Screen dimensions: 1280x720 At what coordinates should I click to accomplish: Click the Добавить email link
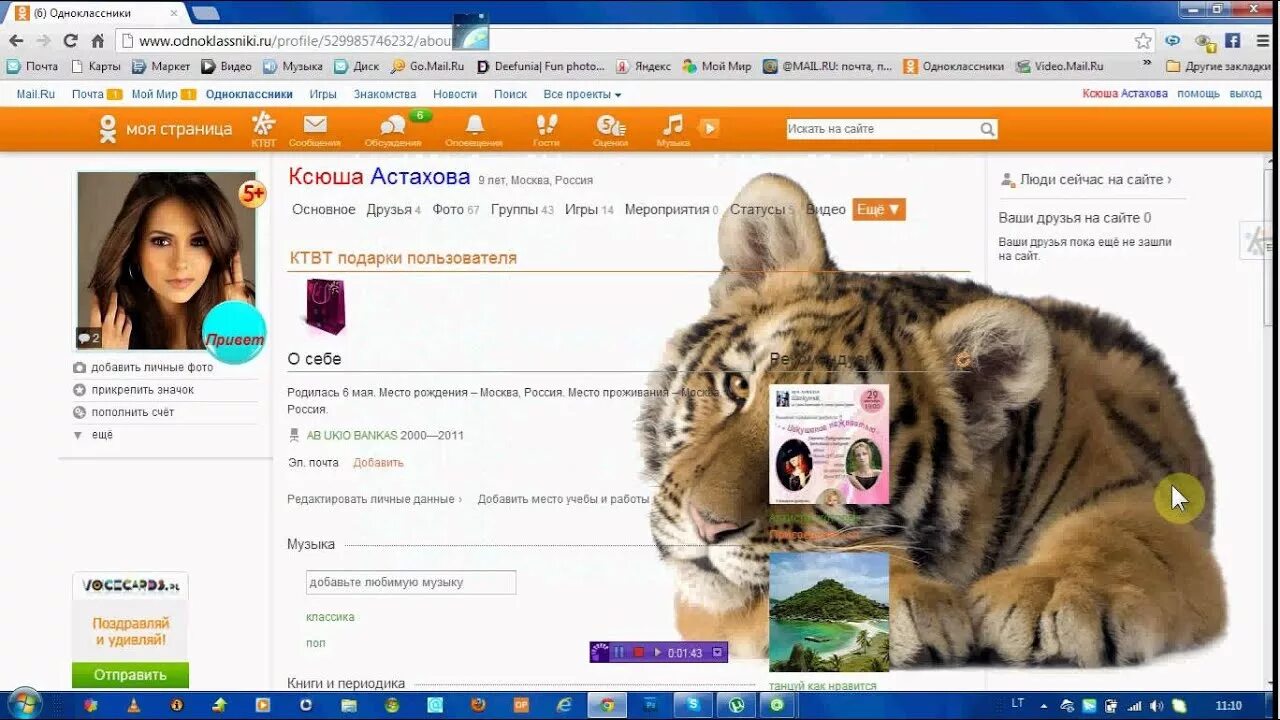(x=378, y=463)
